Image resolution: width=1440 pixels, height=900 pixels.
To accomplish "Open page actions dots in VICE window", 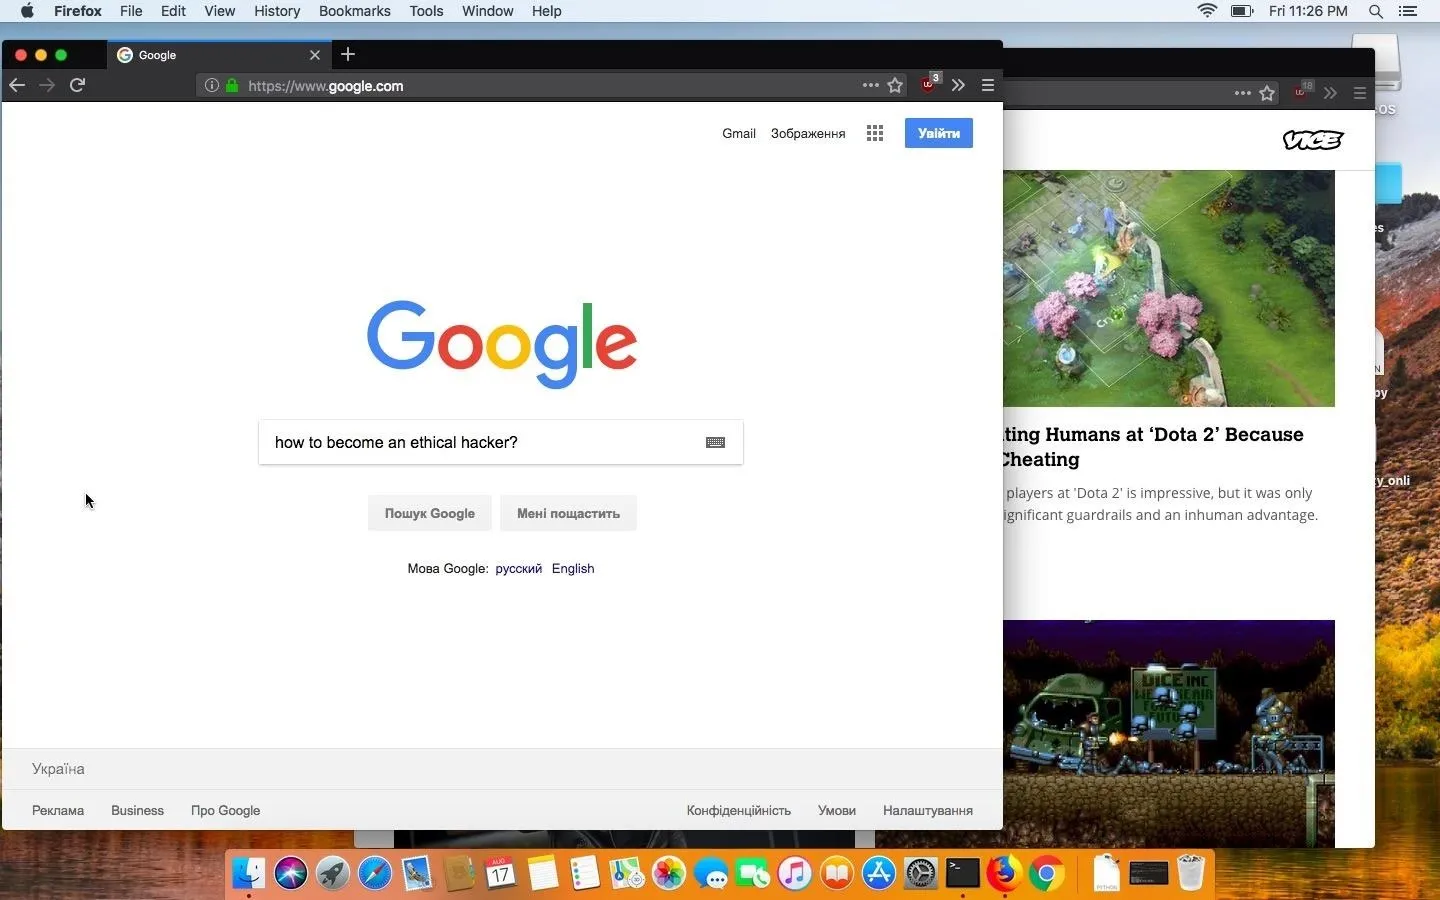I will coord(1243,93).
